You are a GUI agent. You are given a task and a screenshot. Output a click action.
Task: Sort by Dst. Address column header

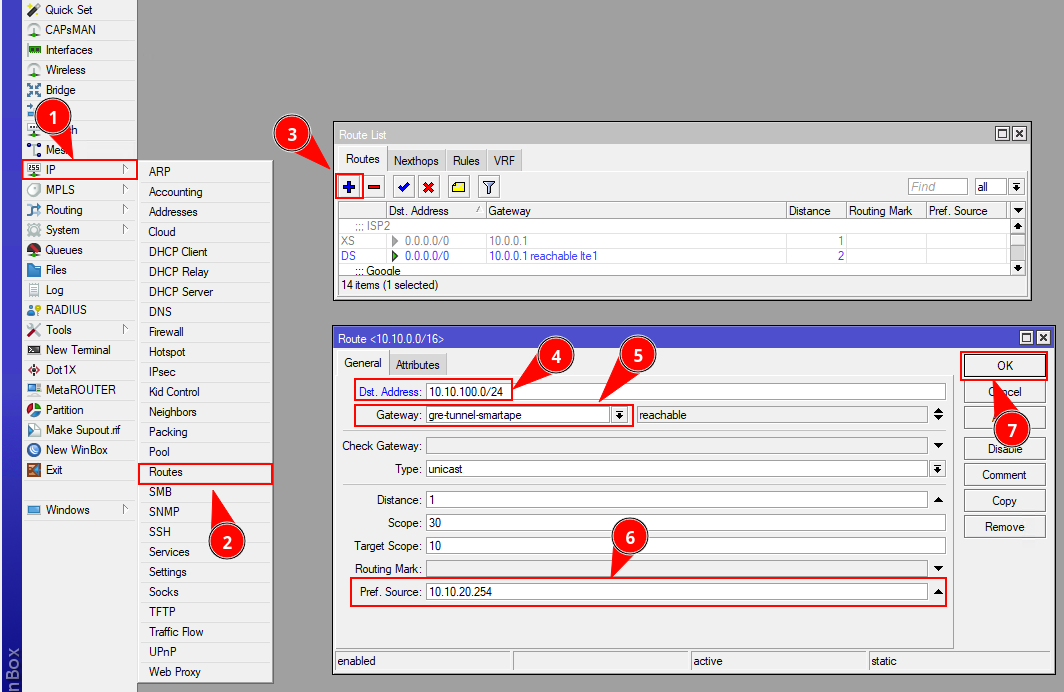click(435, 211)
